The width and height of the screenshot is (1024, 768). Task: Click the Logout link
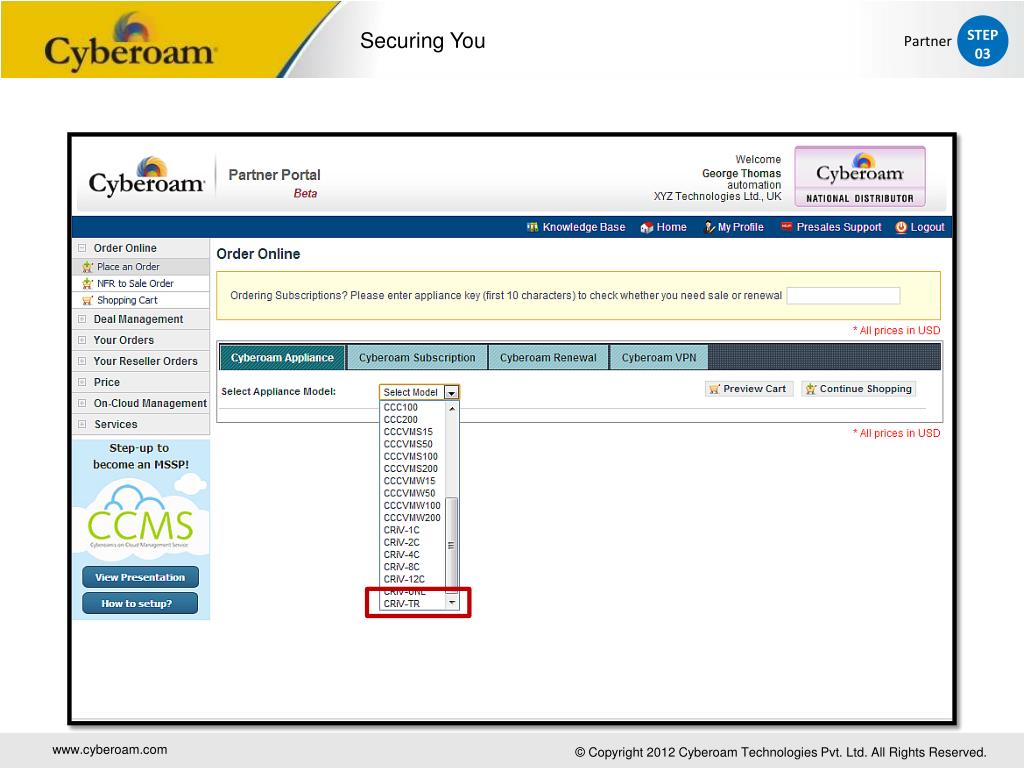tap(927, 227)
